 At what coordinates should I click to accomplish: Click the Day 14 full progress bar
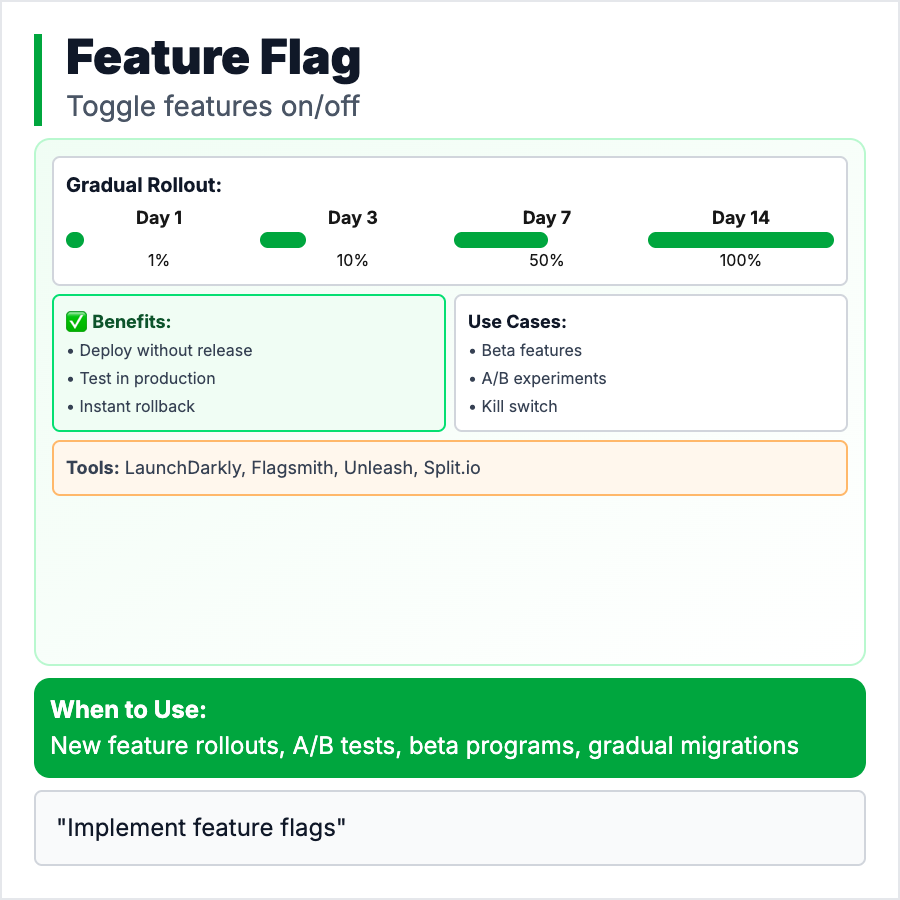[740, 240]
